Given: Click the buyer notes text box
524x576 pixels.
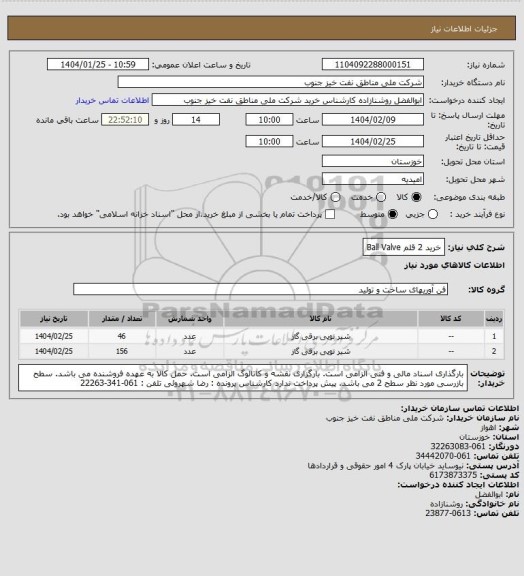Looking at the screenshot, I should click(x=243, y=378).
